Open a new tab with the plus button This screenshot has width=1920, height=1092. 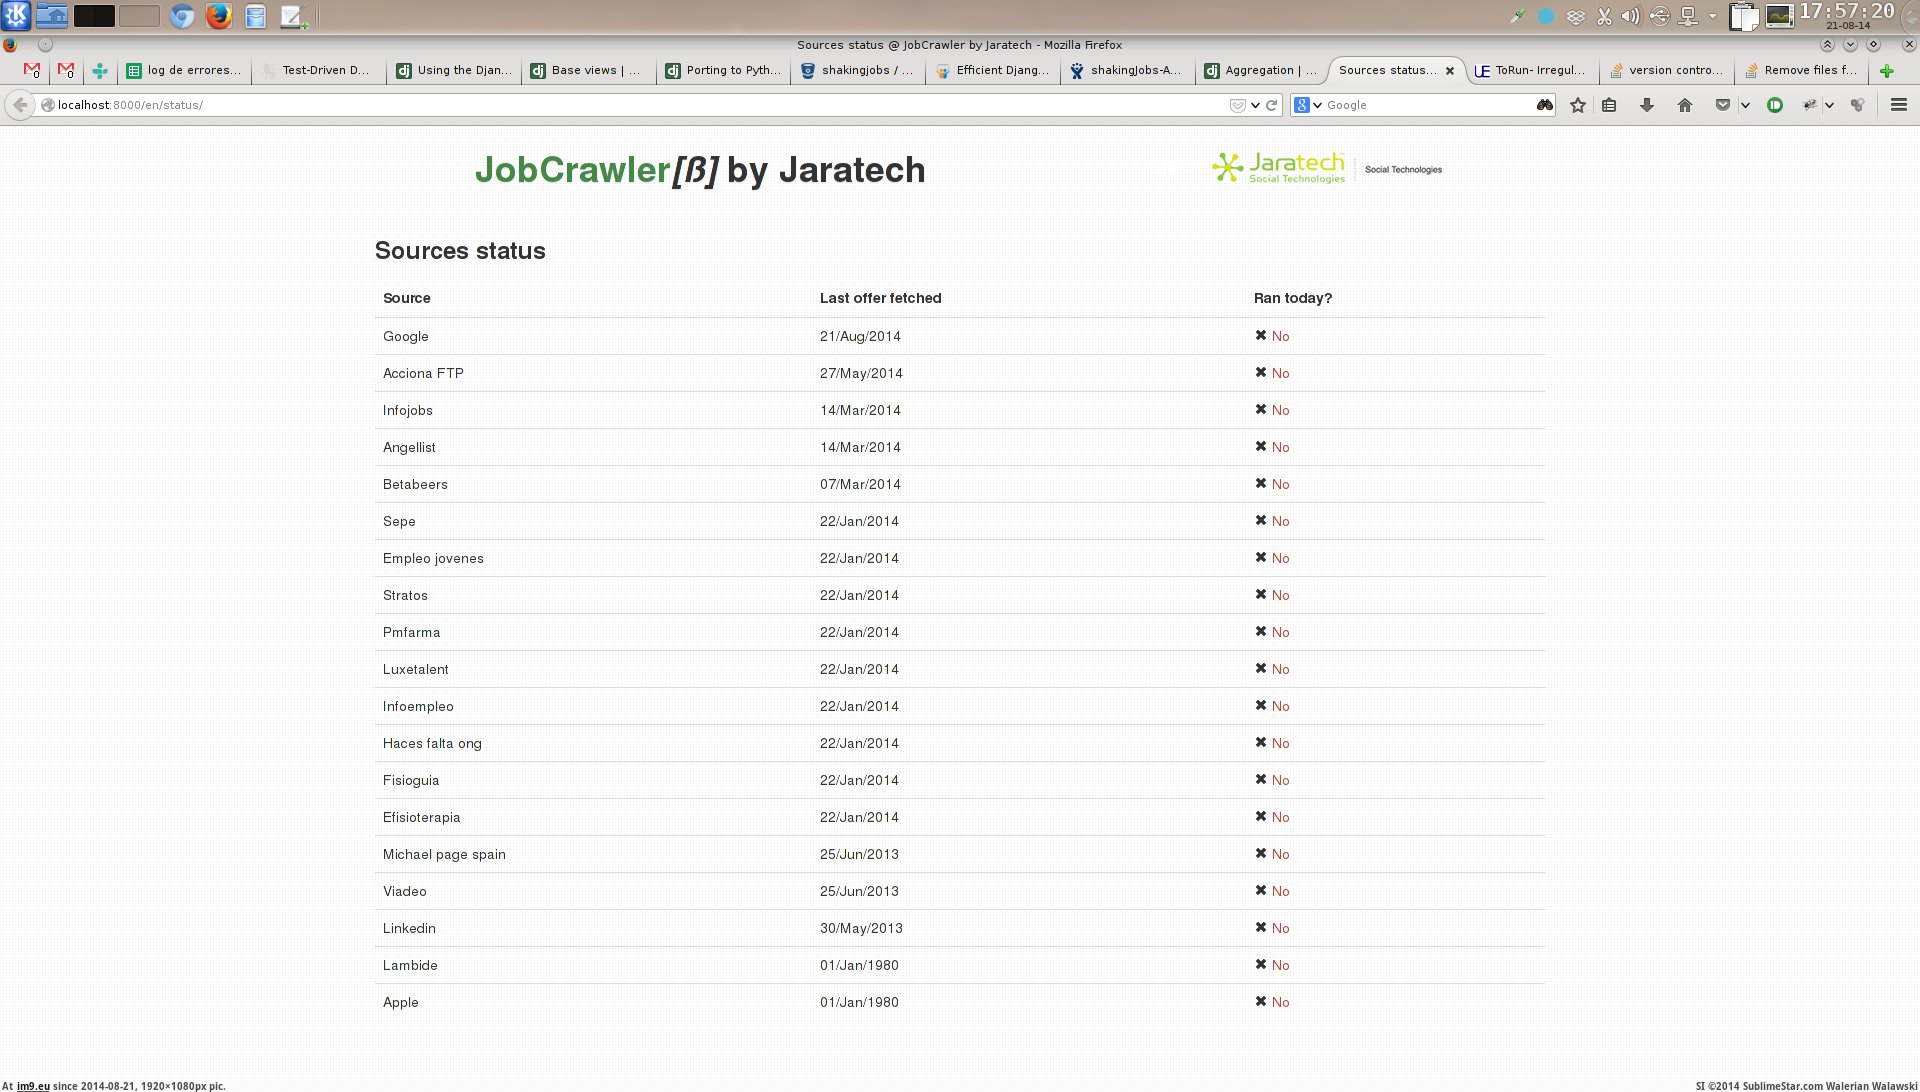(1886, 71)
